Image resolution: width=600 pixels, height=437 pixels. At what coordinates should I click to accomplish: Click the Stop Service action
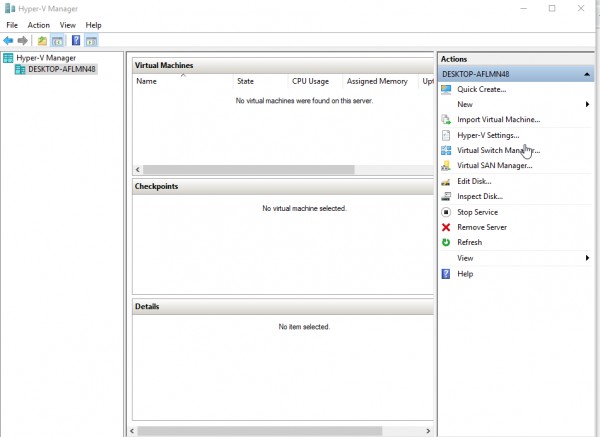click(477, 212)
